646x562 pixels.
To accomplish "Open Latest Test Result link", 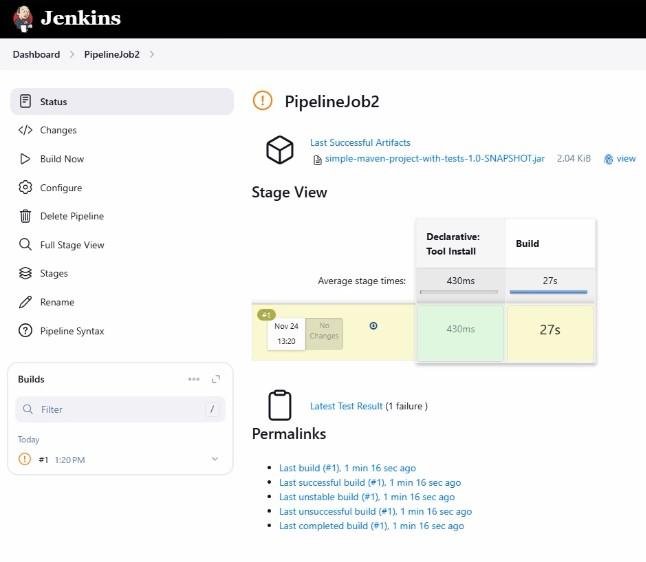I will (346, 406).
